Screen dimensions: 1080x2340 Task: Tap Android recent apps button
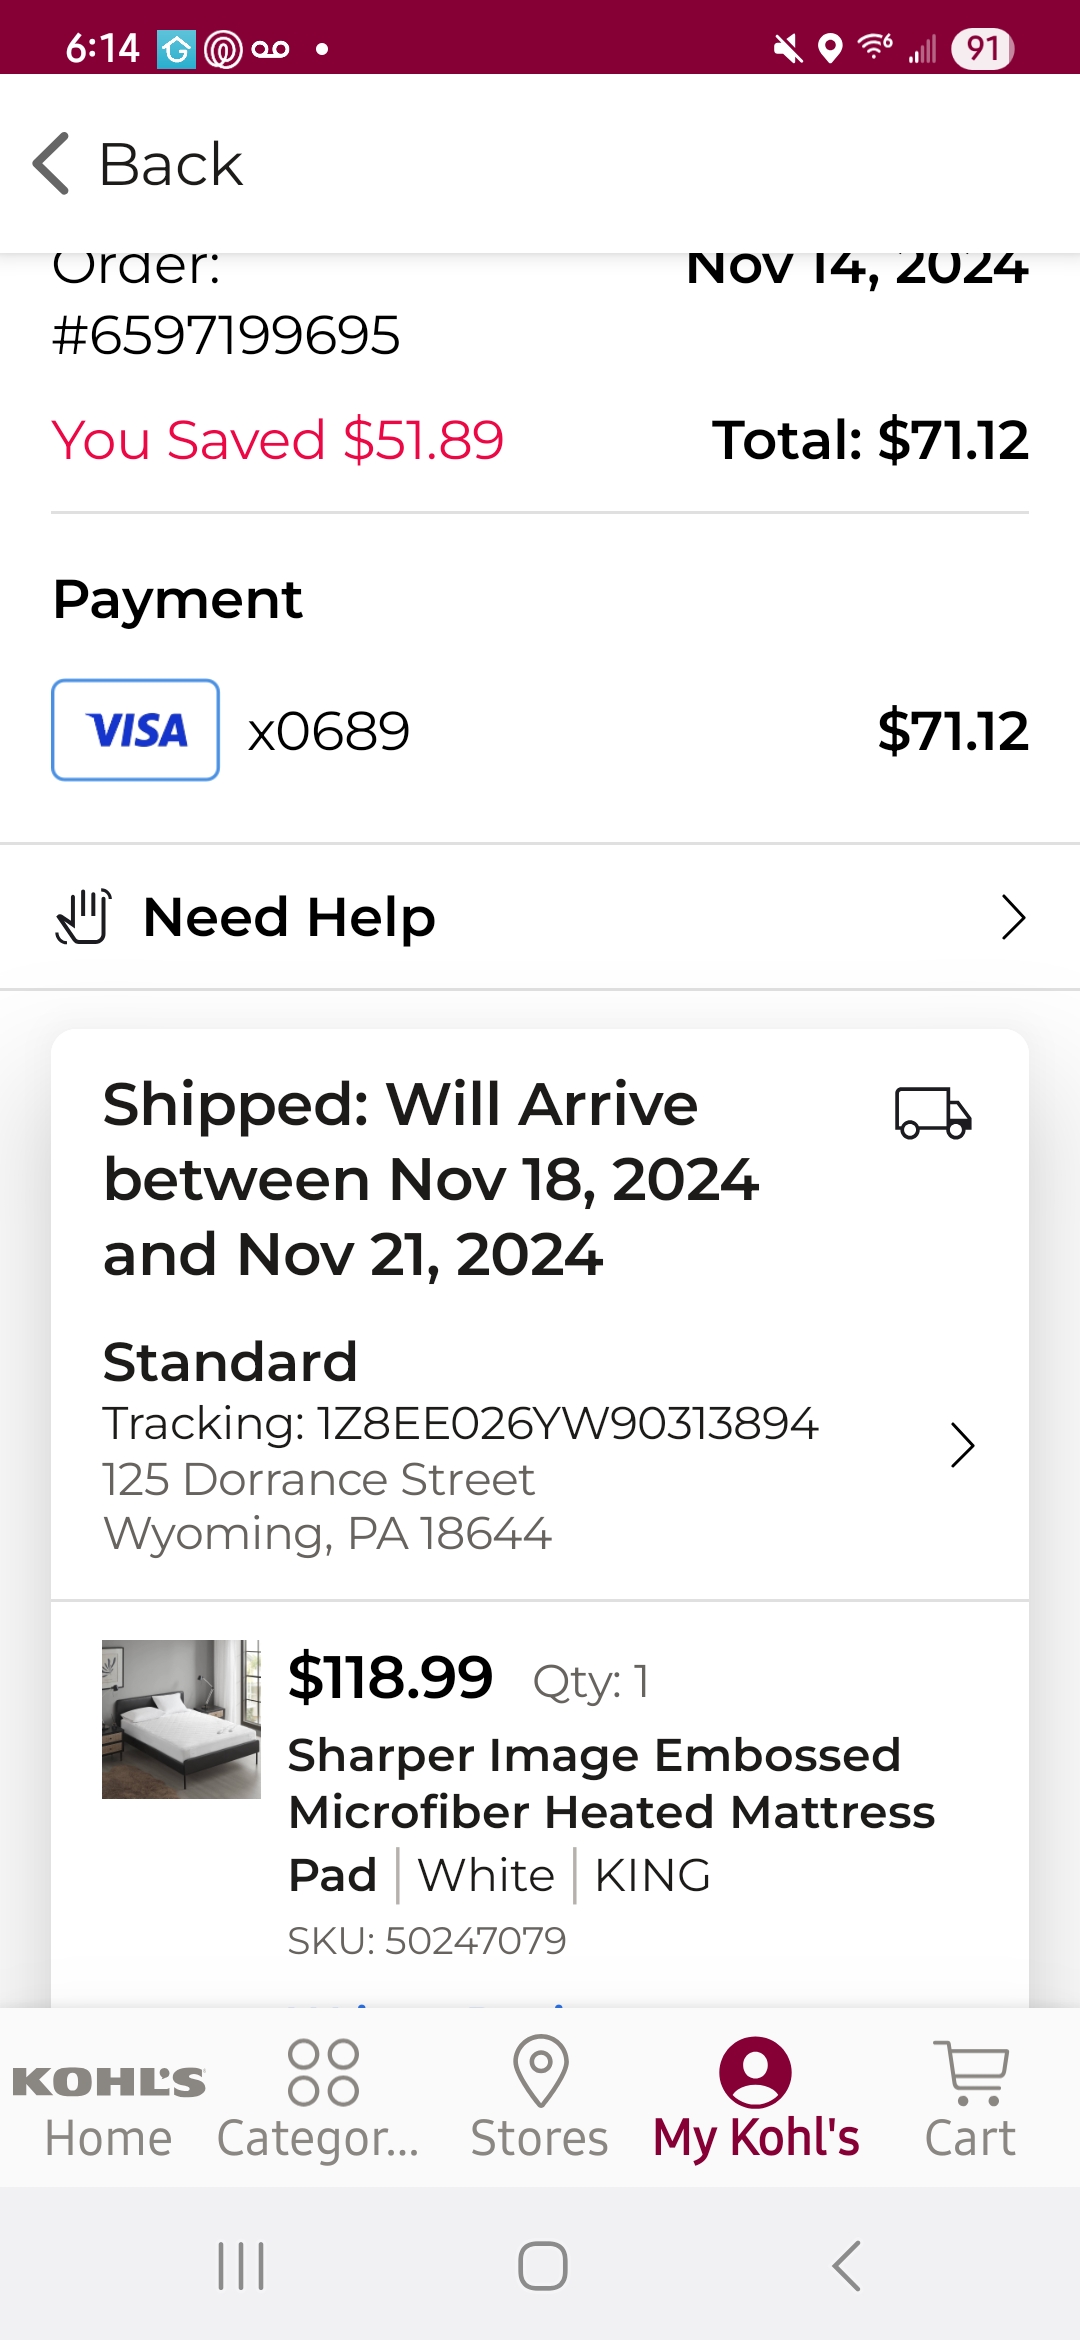241,2266
